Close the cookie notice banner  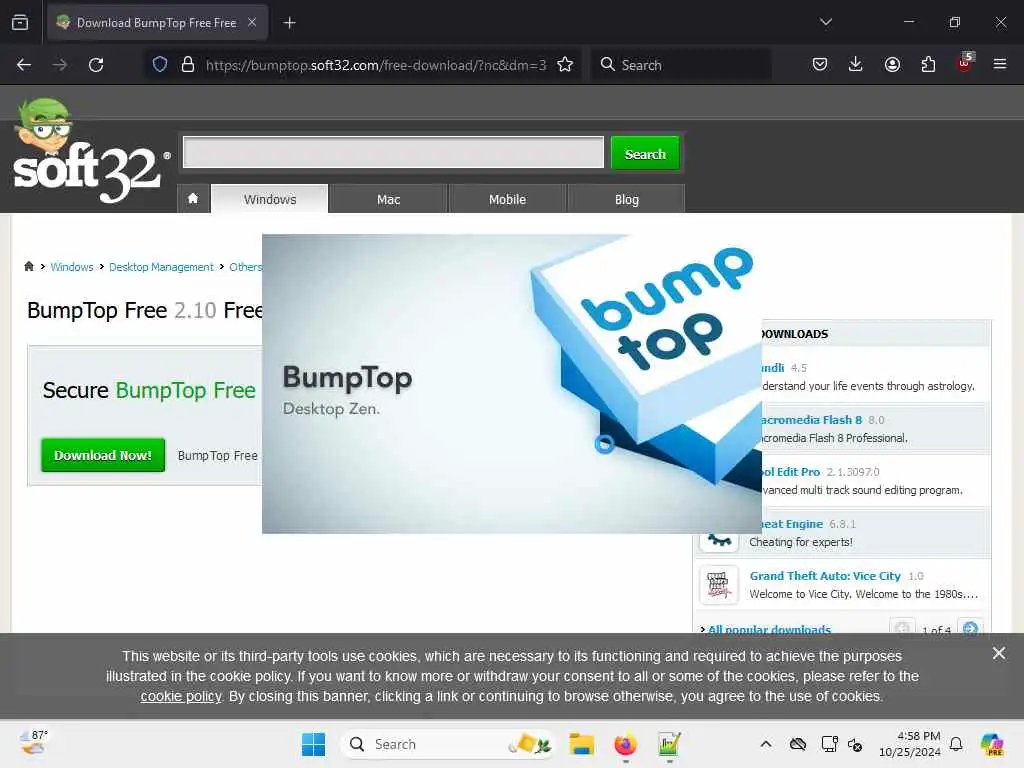999,653
